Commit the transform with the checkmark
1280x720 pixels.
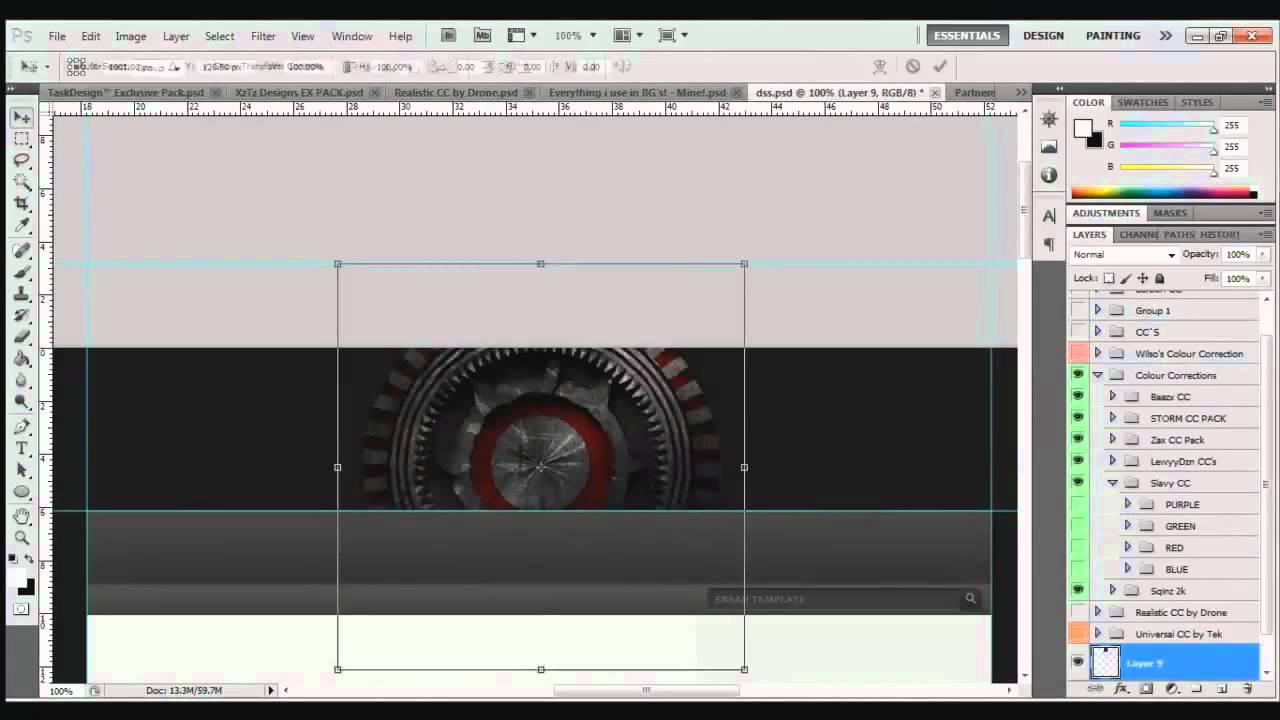[940, 66]
